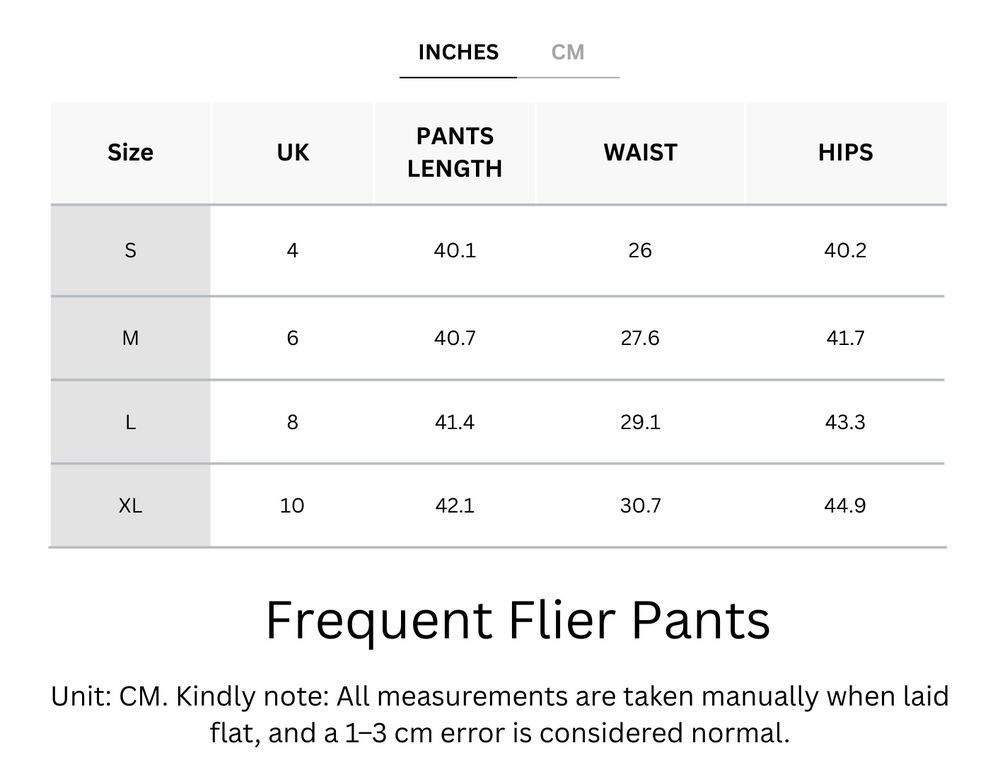1000x784 pixels.
Task: Click the Size column header
Action: click(130, 152)
